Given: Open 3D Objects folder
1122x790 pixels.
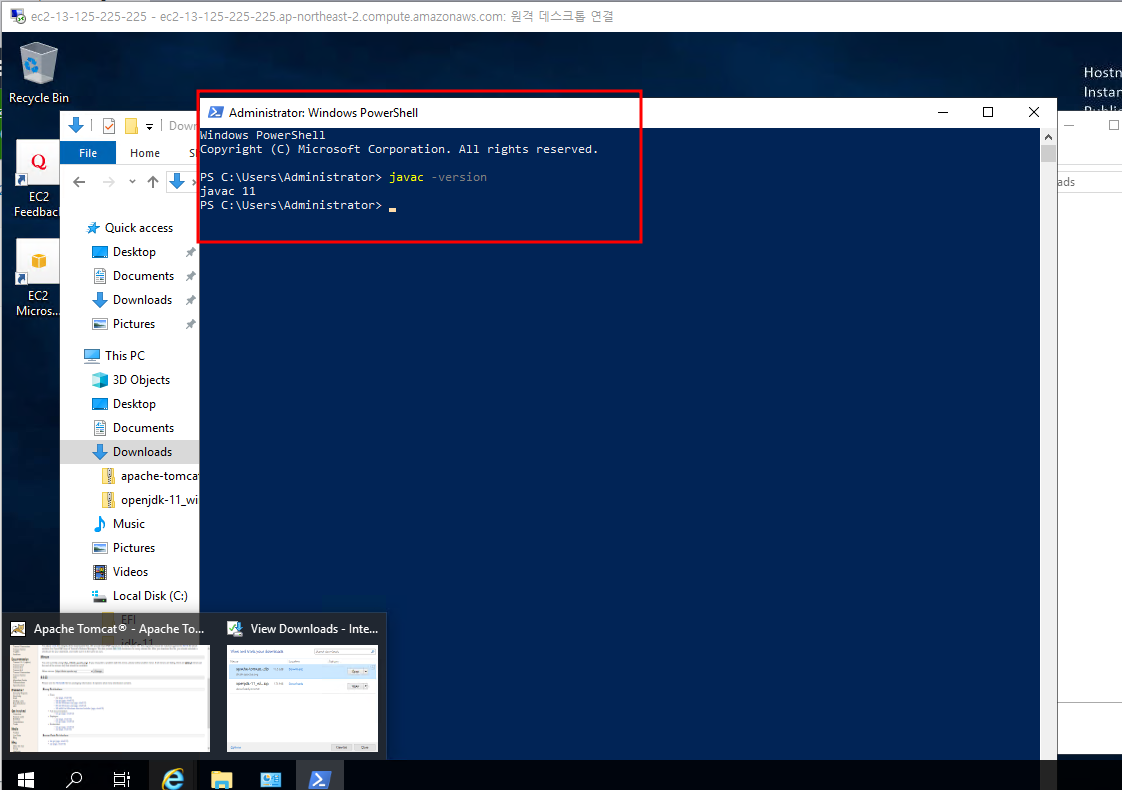Looking at the screenshot, I should [x=132, y=379].
